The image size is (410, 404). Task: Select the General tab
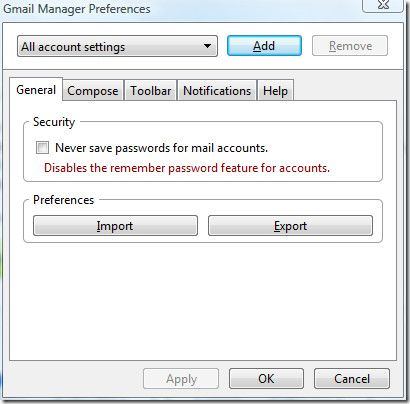[x=36, y=90]
